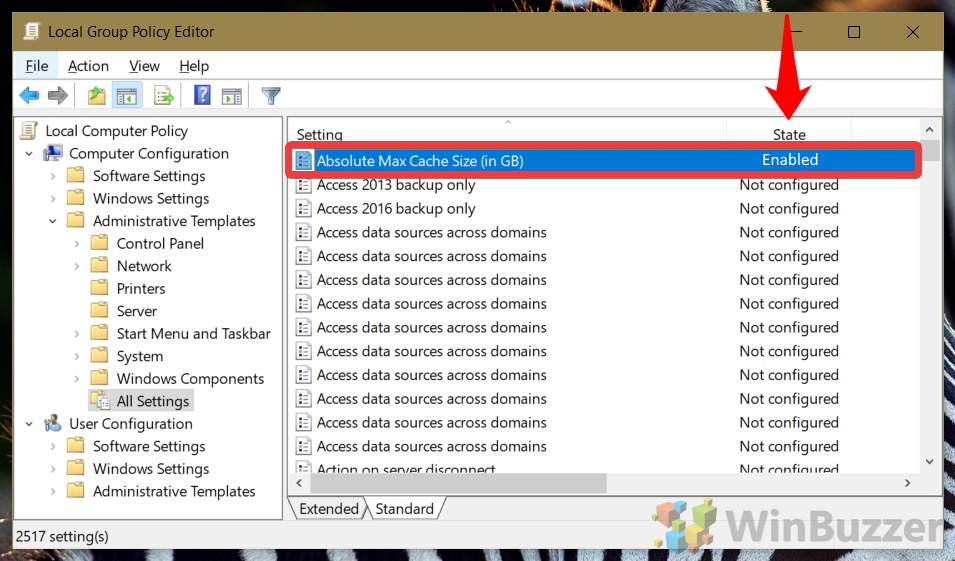Click the All Settings folder icon

[x=100, y=400]
